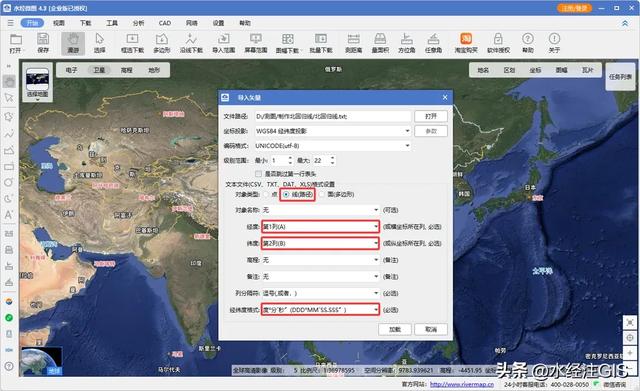
Task: Select the text A tool in left sidebar
Action: [x=9, y=215]
